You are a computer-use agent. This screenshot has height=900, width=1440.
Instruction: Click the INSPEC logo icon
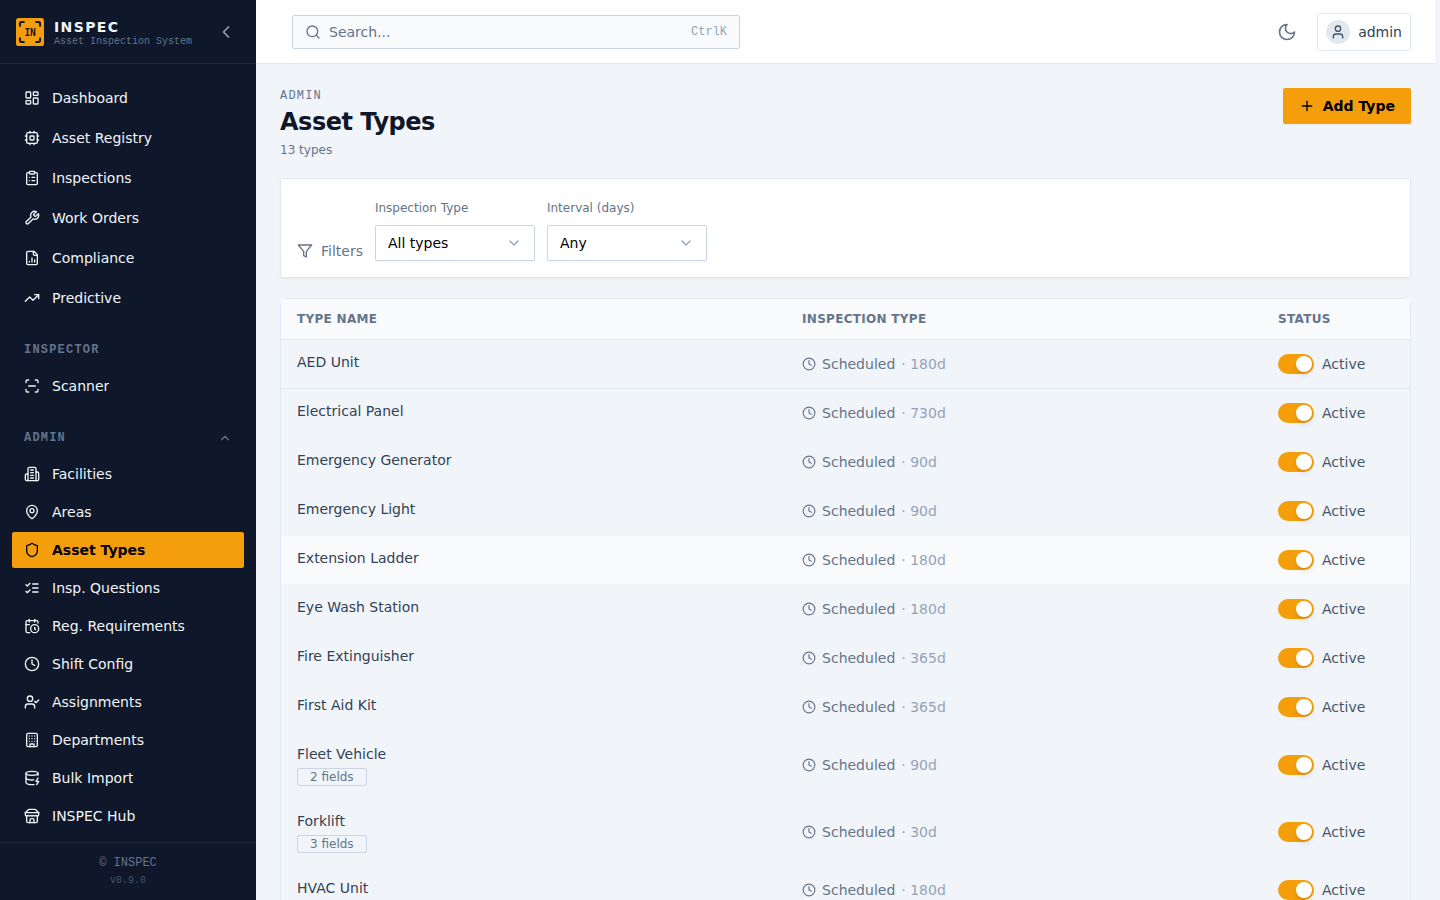click(x=30, y=32)
